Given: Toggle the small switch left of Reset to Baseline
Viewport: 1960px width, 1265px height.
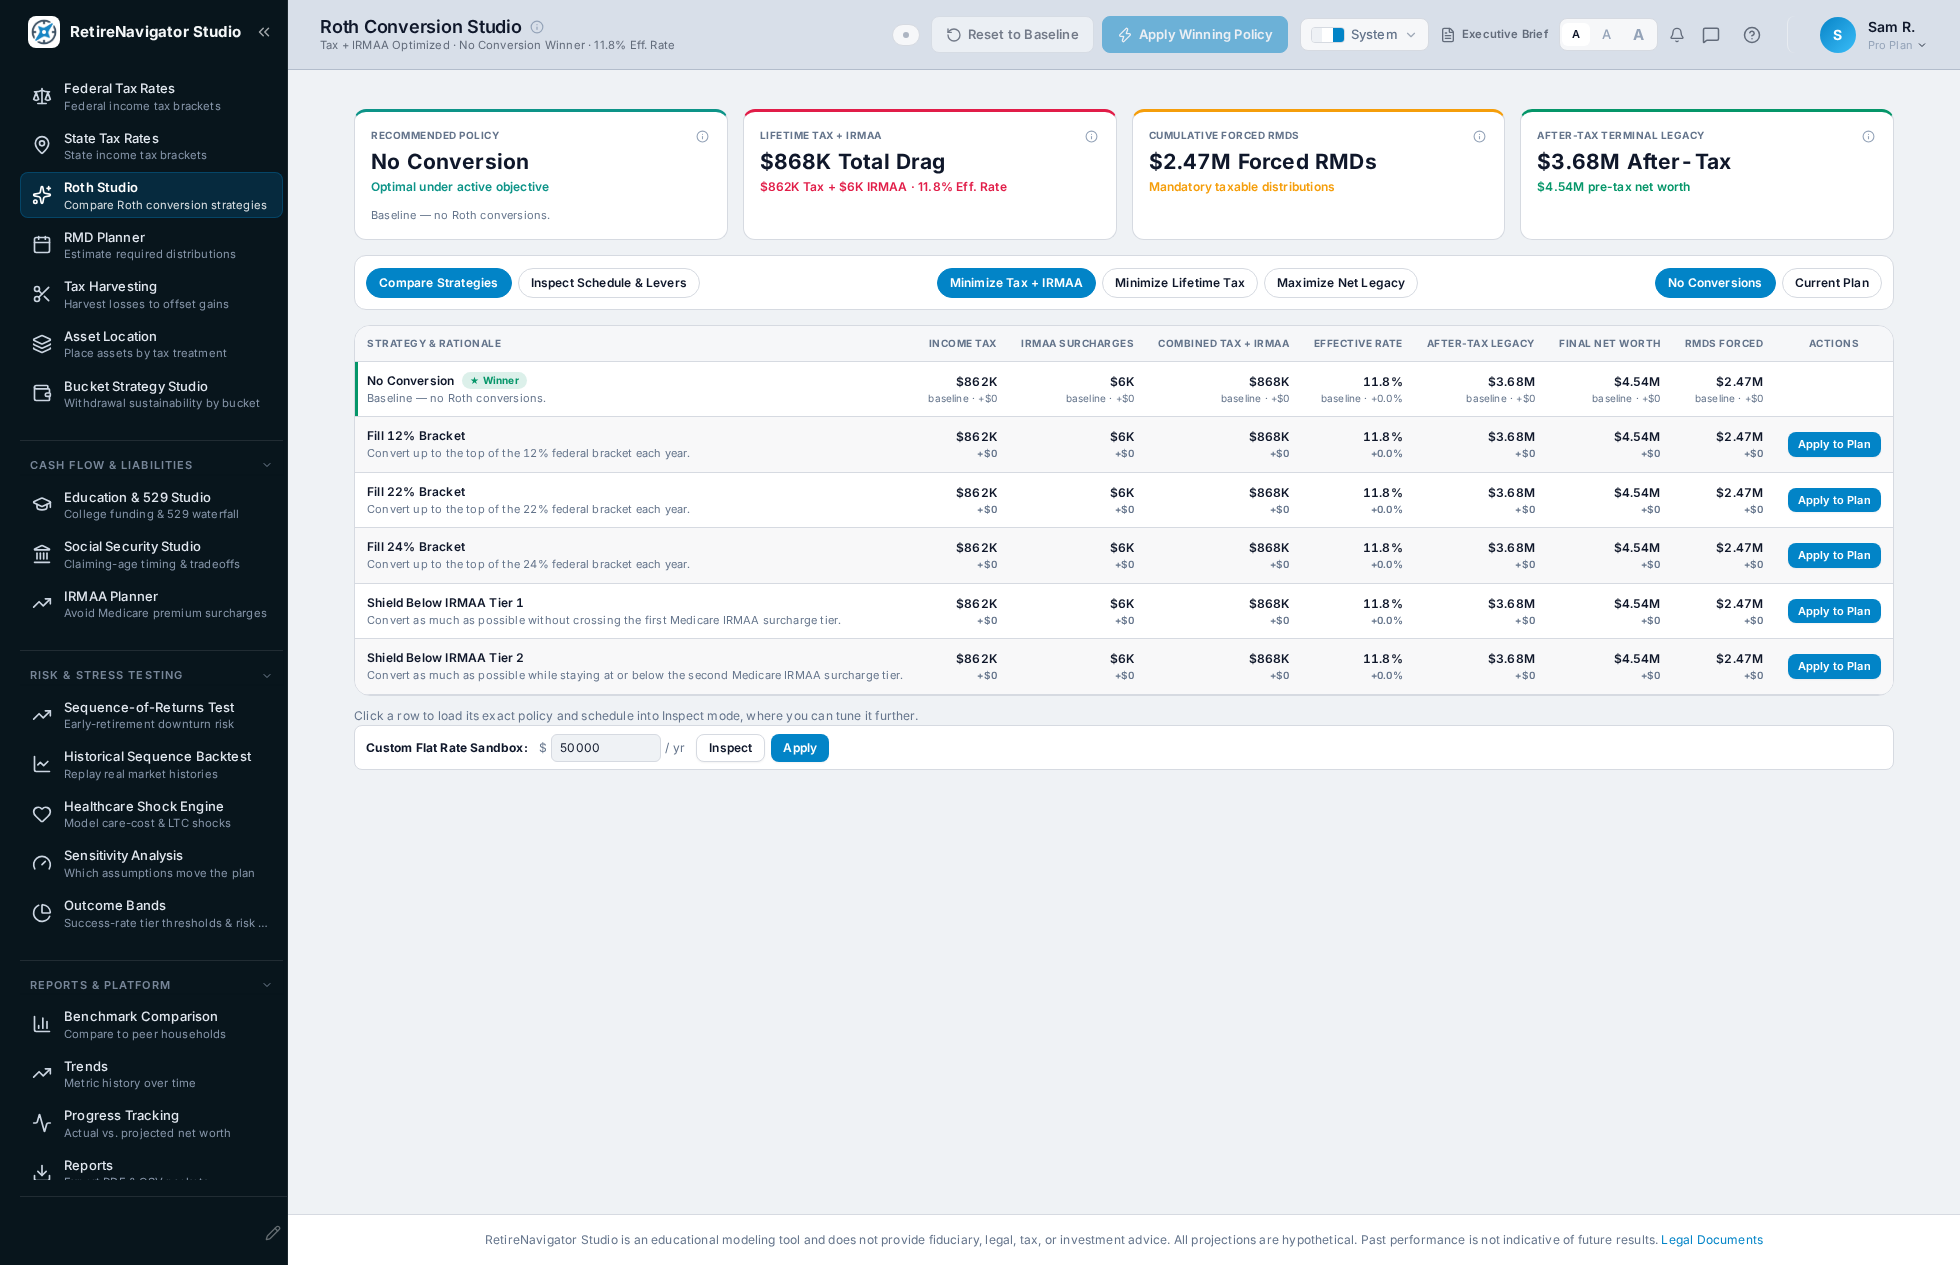Looking at the screenshot, I should pyautogui.click(x=905, y=35).
